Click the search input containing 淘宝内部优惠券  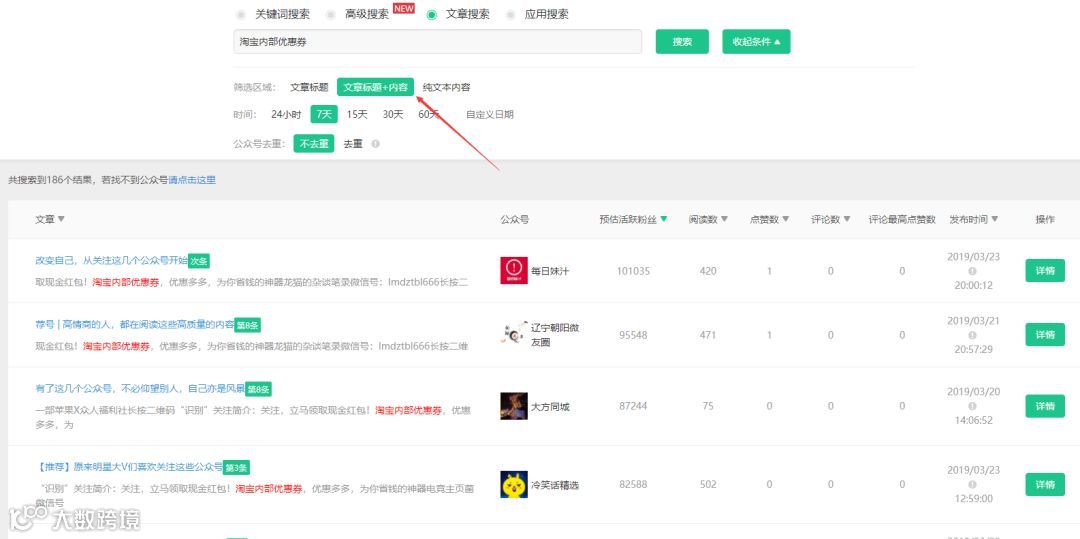(437, 42)
